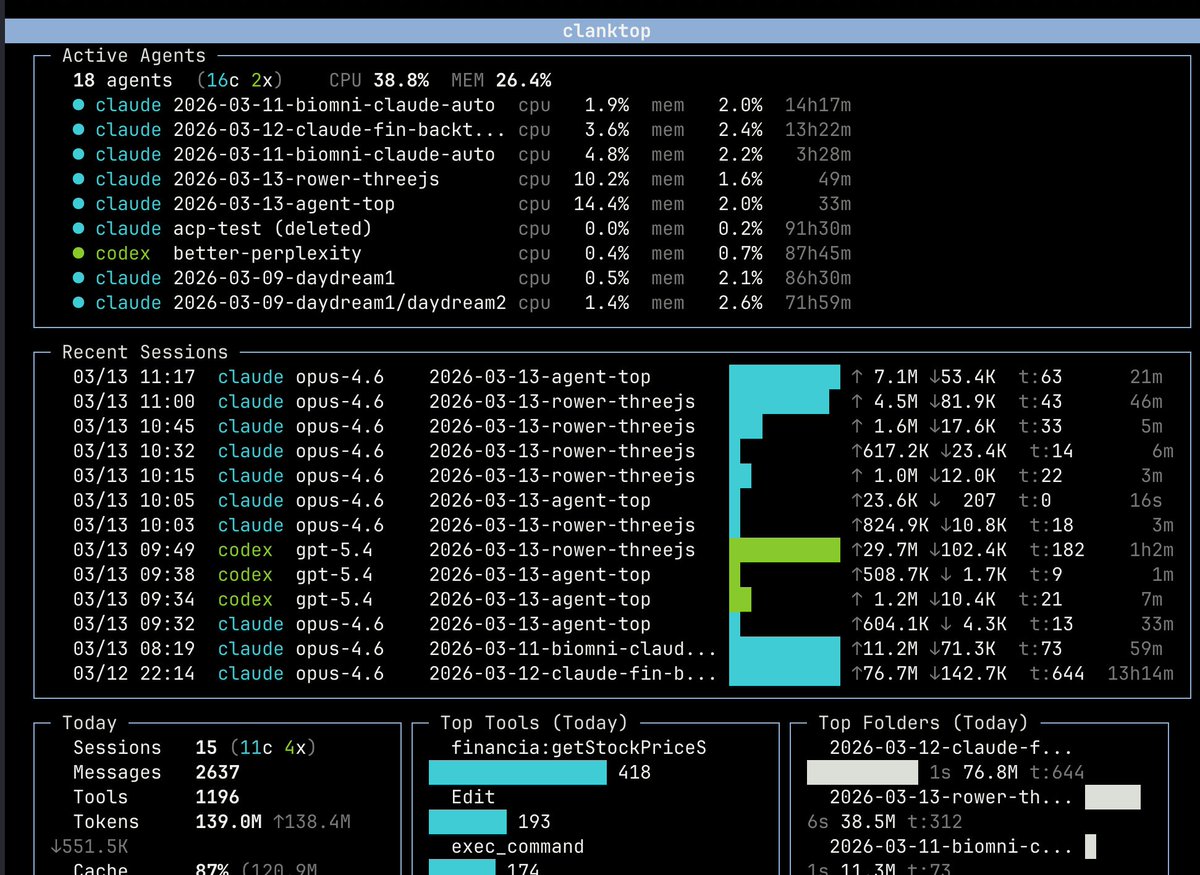Select the better-perplexity agent name
Image resolution: width=1200 pixels, height=875 pixels.
[x=267, y=254]
